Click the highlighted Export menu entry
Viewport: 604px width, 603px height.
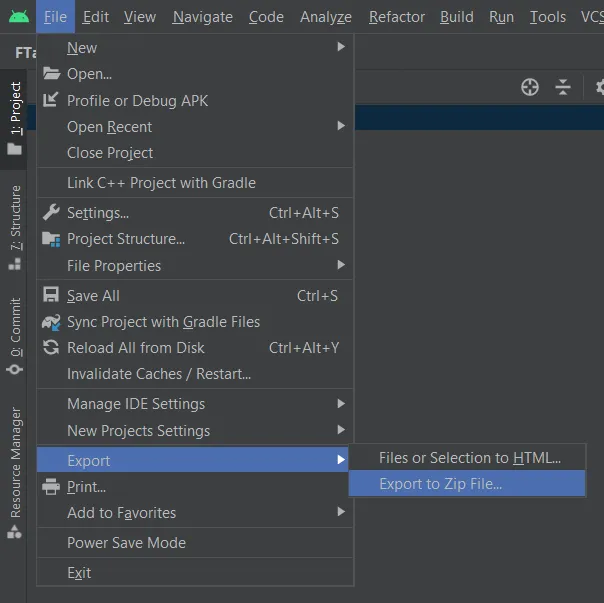(193, 460)
